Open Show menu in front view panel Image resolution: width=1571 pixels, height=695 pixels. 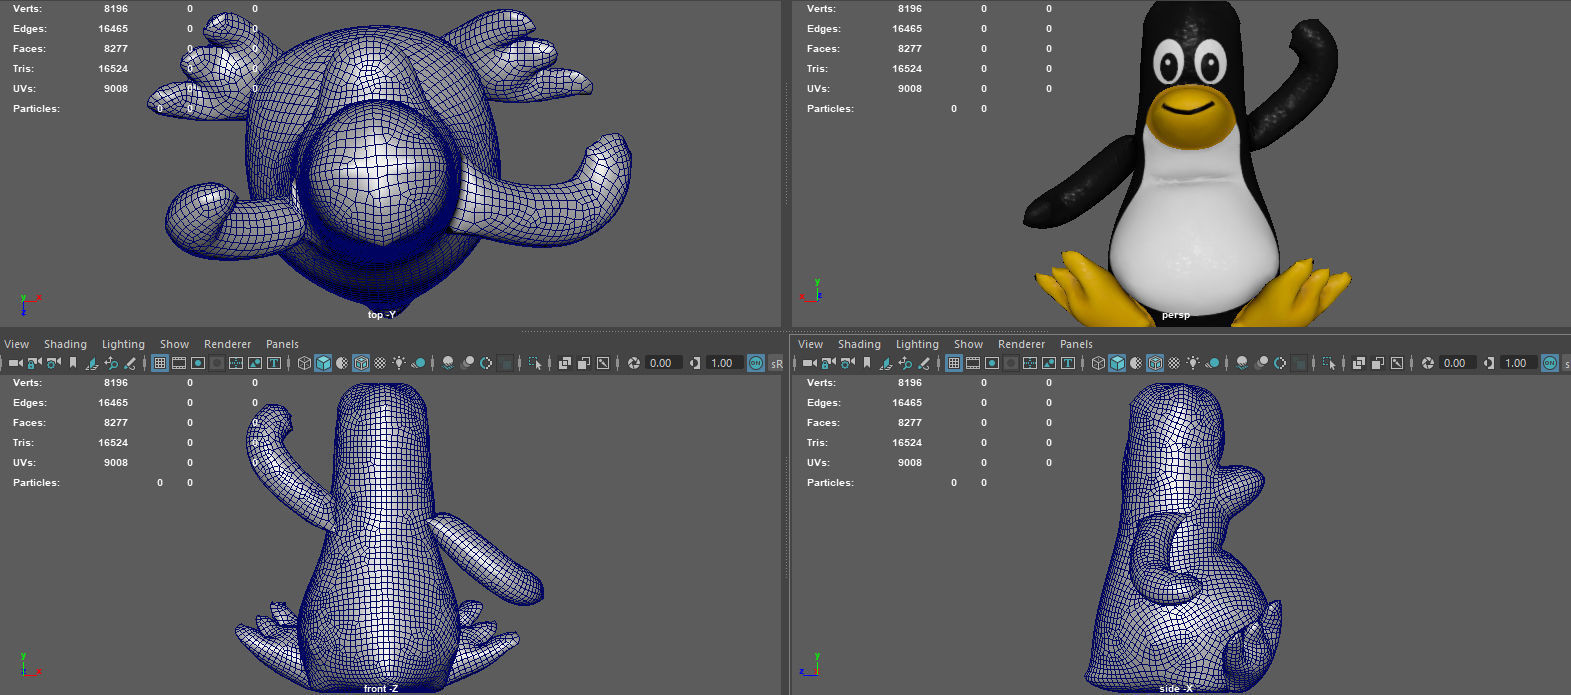174,344
